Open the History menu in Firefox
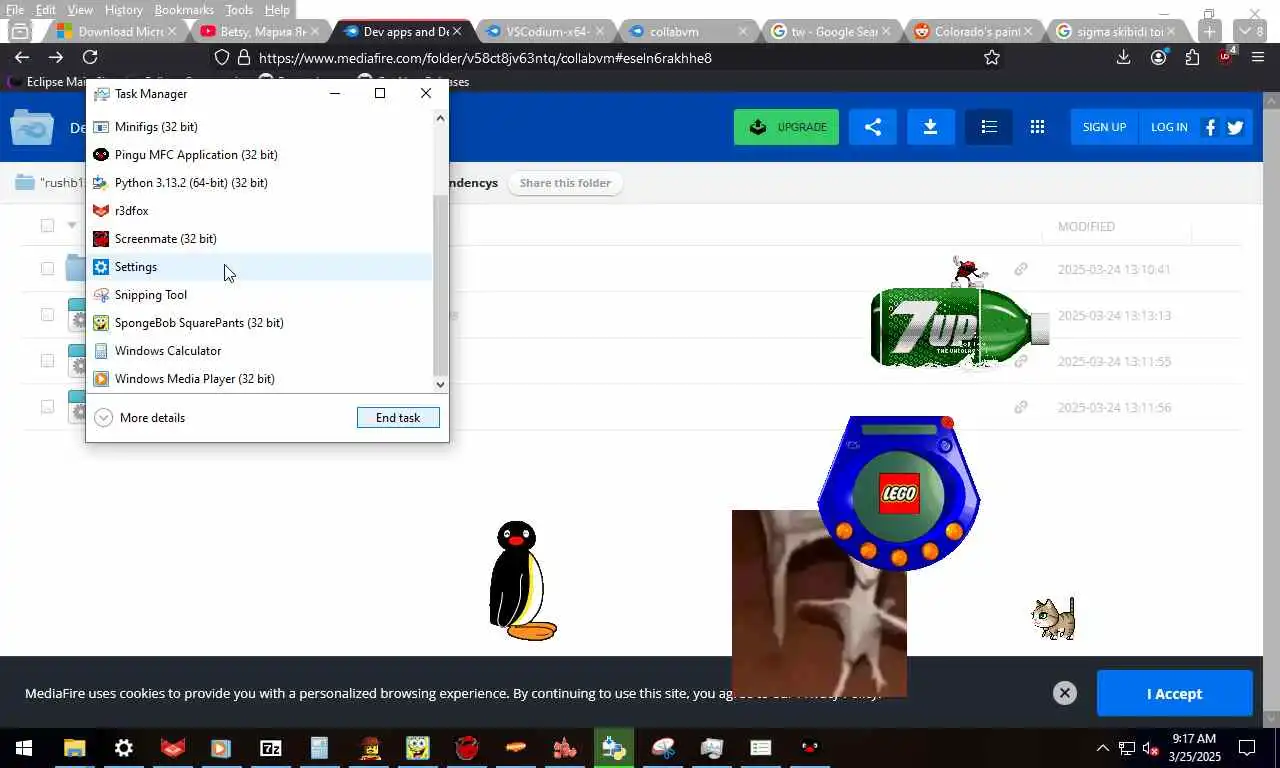 click(x=123, y=9)
